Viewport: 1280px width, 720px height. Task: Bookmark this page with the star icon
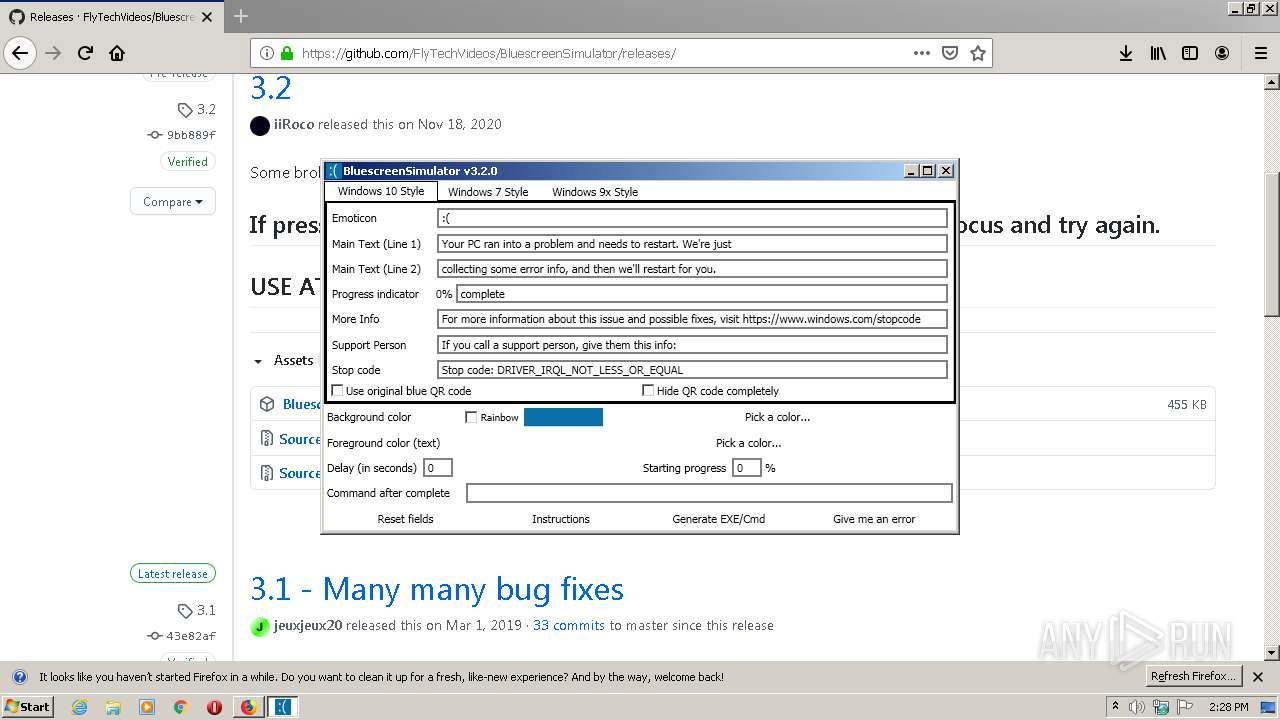pos(978,53)
